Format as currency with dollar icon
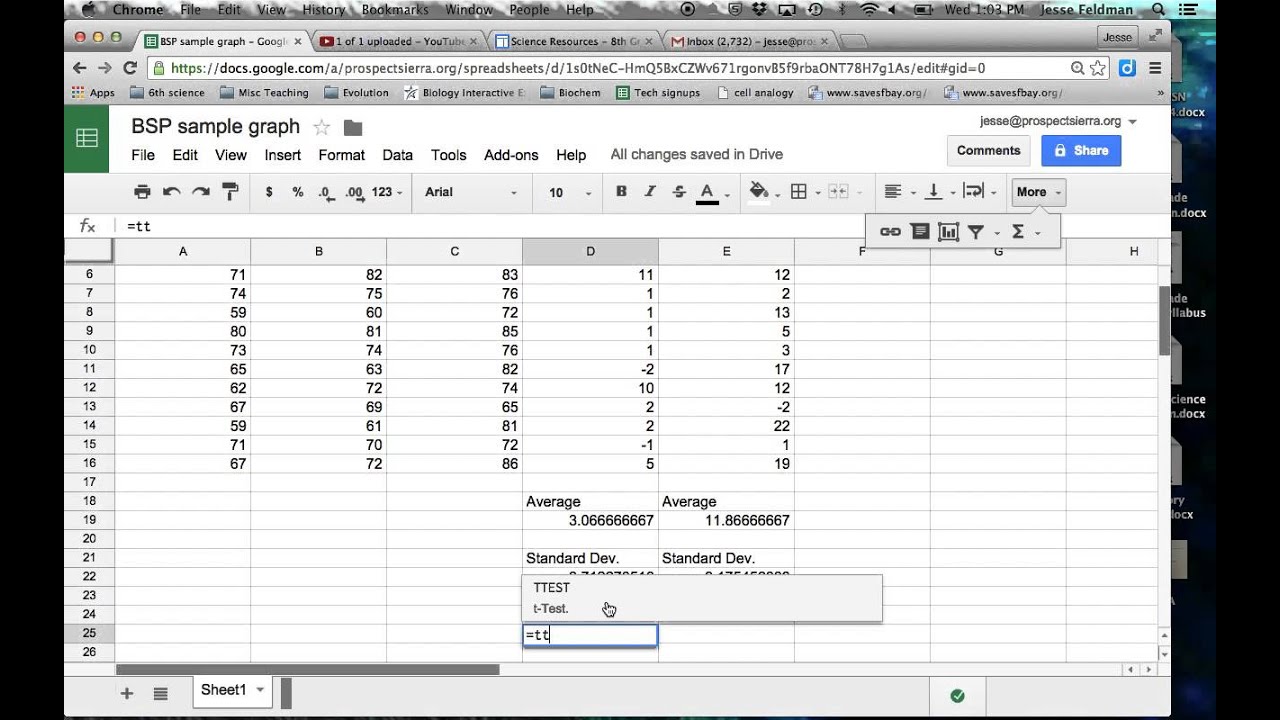 (x=269, y=192)
